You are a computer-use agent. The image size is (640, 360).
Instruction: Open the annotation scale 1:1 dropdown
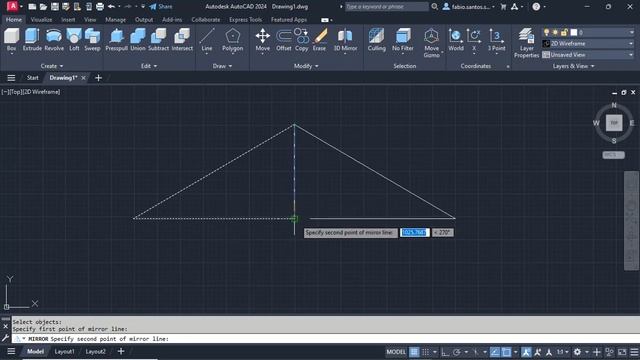pos(563,351)
